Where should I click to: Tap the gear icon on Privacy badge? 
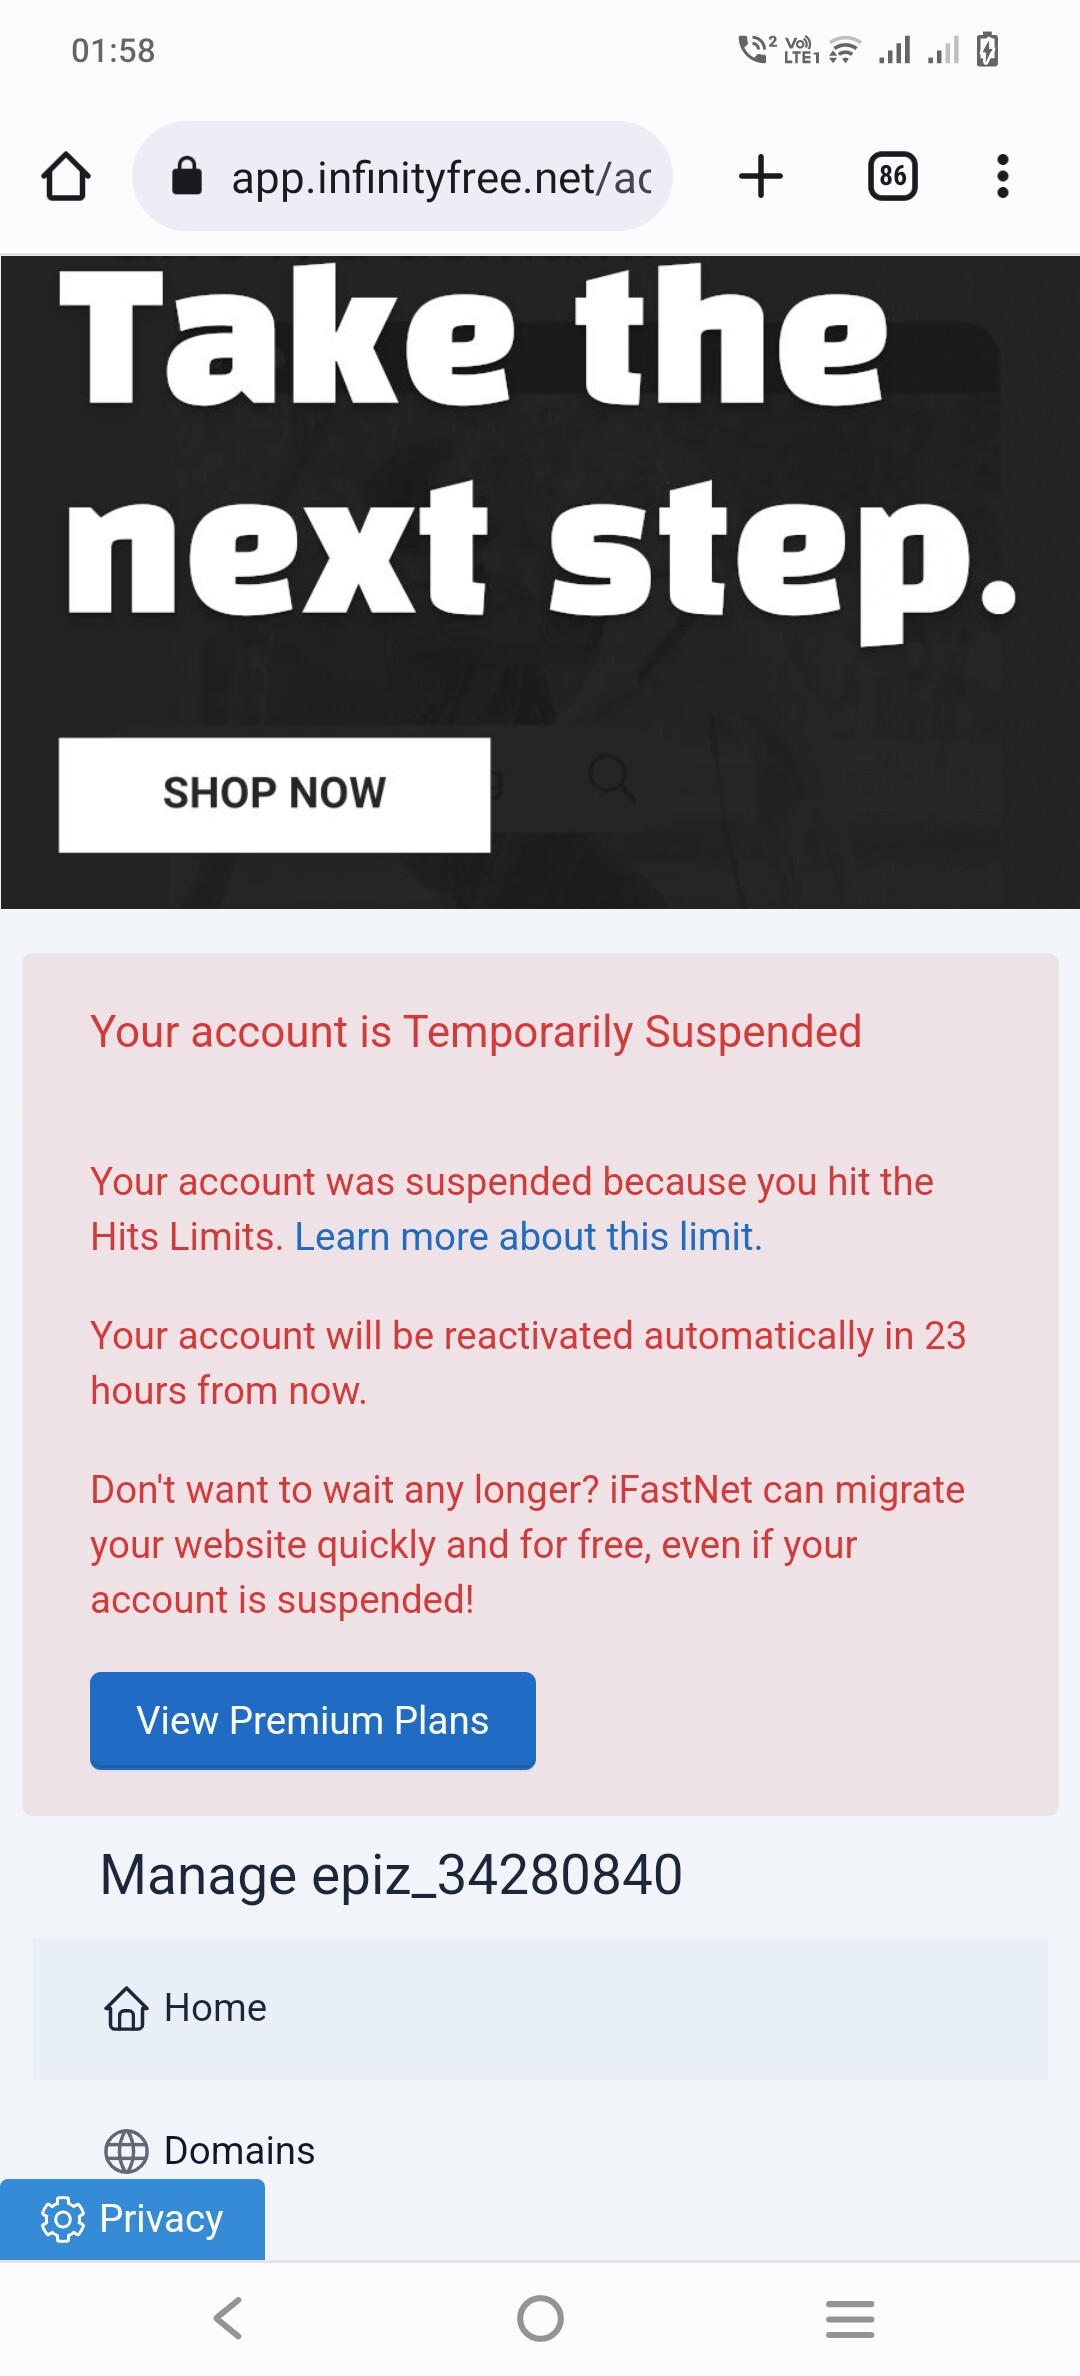63,2219
